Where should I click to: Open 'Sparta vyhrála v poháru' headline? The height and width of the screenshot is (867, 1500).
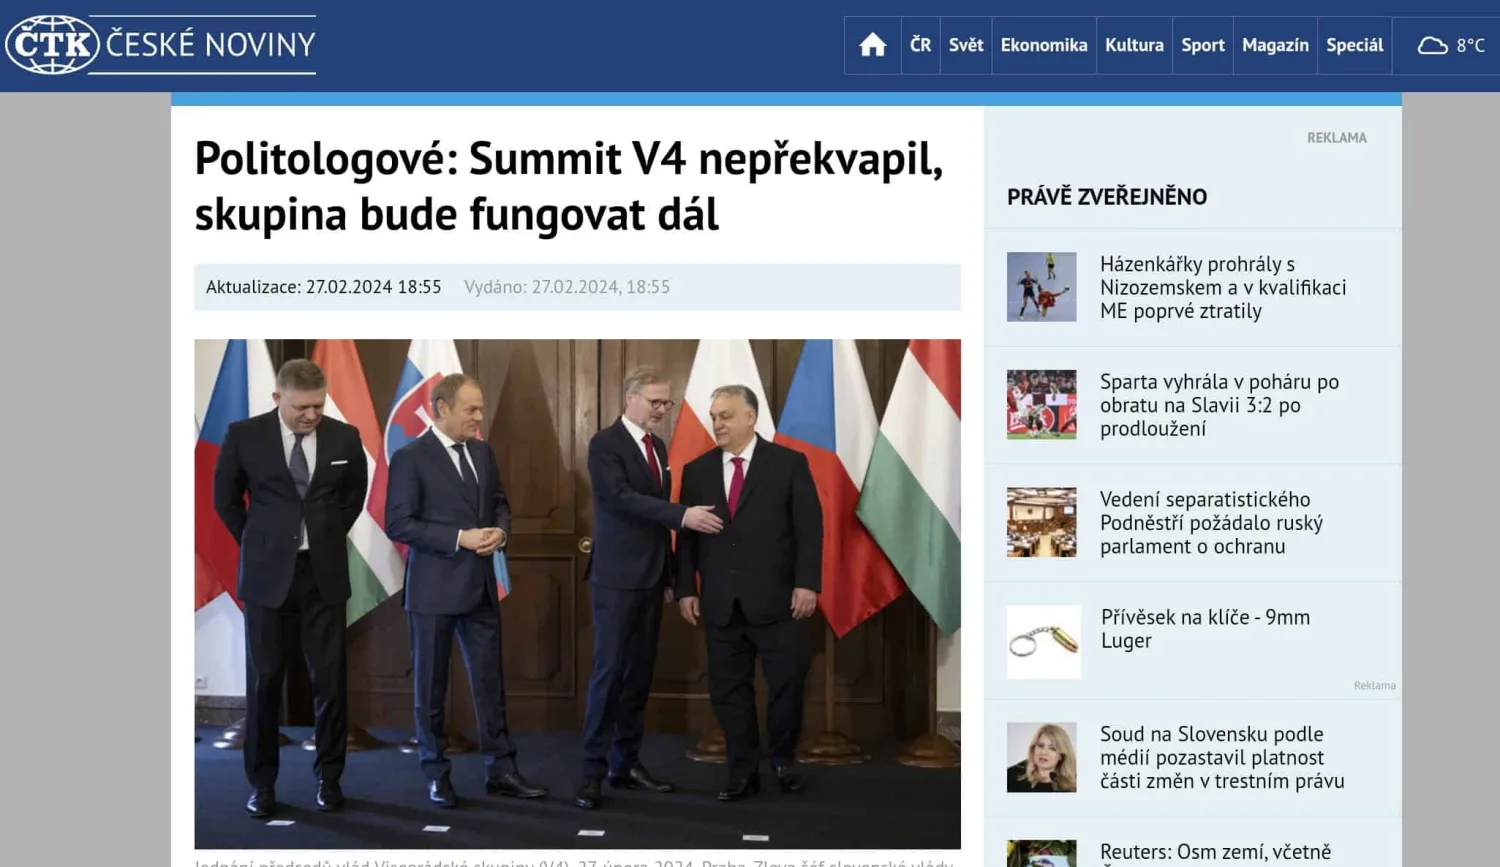pos(1219,405)
